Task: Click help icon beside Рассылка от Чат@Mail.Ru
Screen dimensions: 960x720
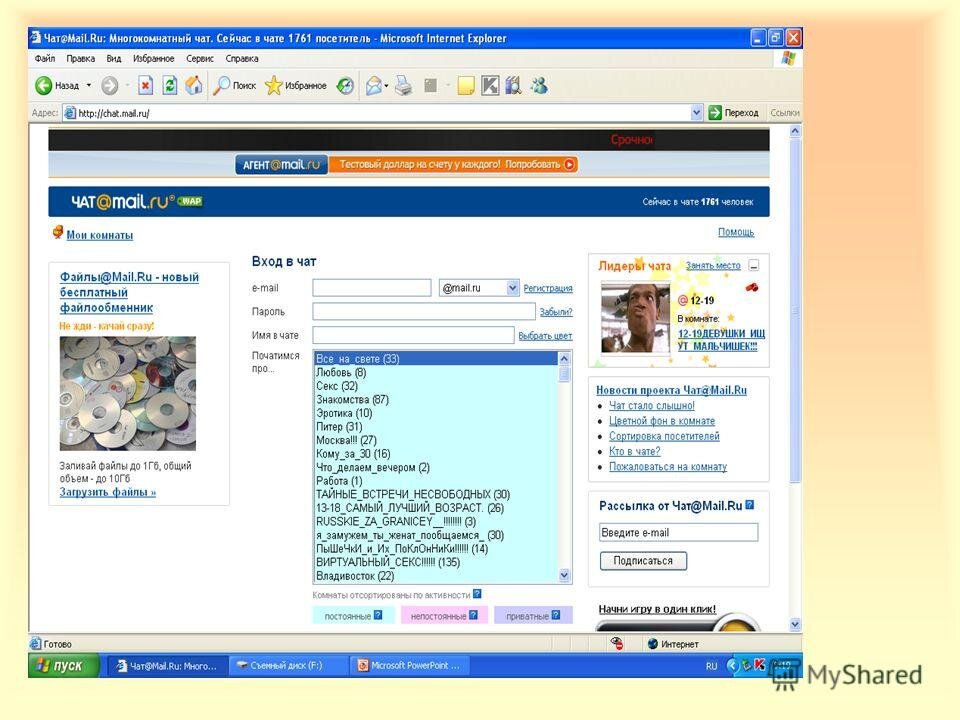Action: [750, 505]
